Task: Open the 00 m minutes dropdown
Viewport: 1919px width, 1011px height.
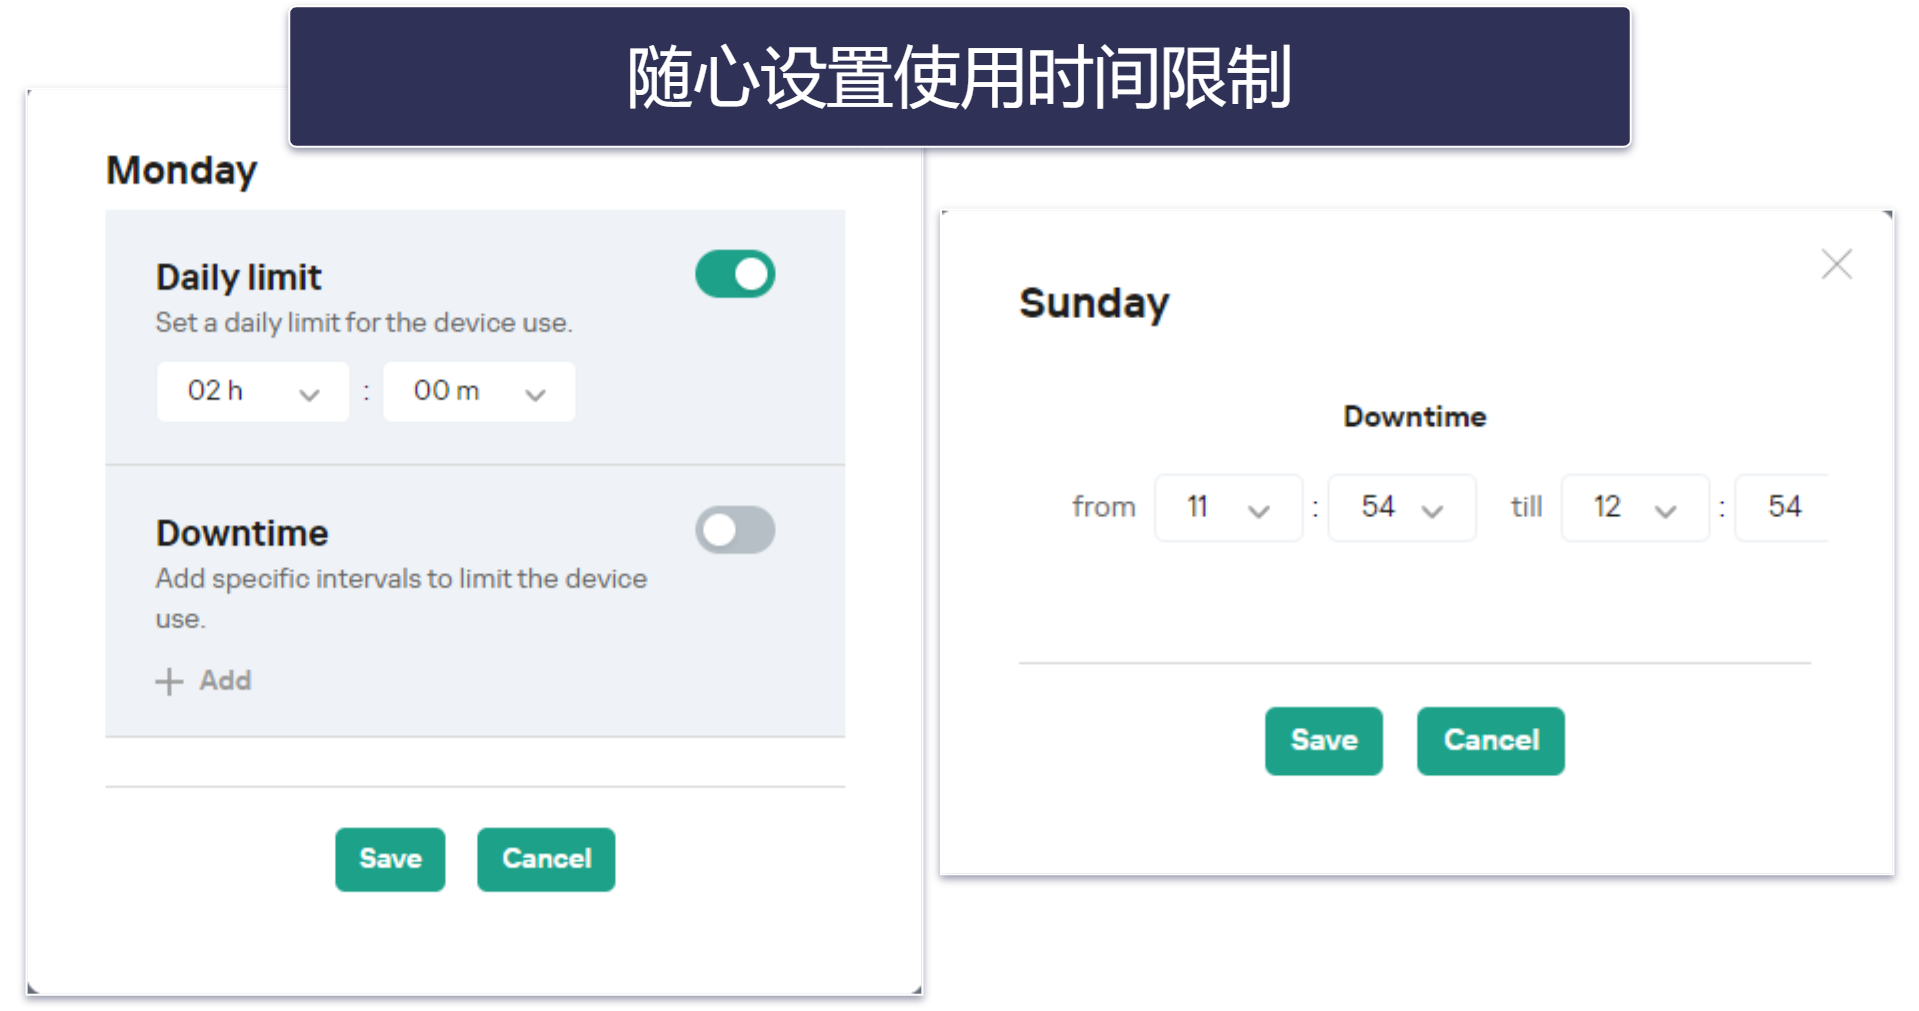Action: [479, 391]
